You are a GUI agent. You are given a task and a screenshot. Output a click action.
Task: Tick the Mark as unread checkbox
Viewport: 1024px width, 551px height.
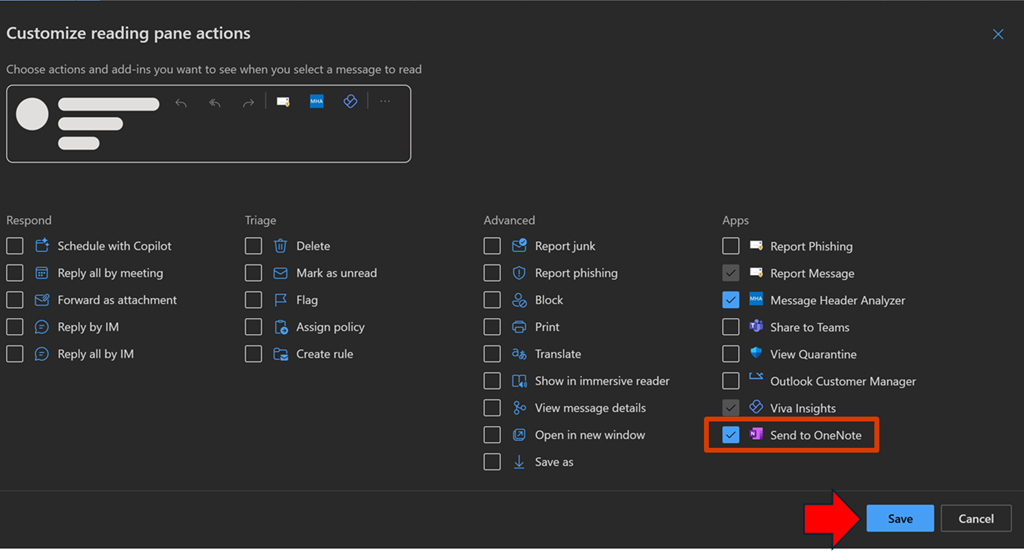click(254, 273)
